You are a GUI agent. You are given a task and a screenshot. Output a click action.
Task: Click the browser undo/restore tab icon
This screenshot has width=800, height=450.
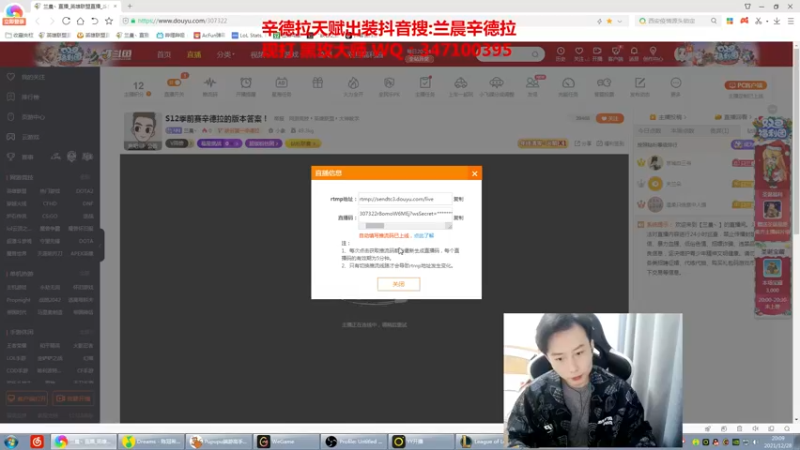point(94,21)
